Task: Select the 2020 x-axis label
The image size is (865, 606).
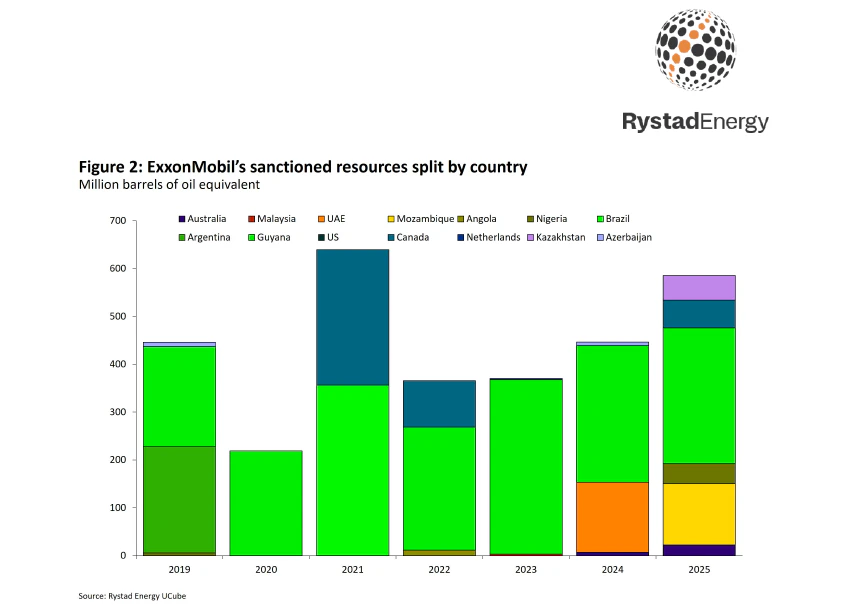Action: coord(266,570)
